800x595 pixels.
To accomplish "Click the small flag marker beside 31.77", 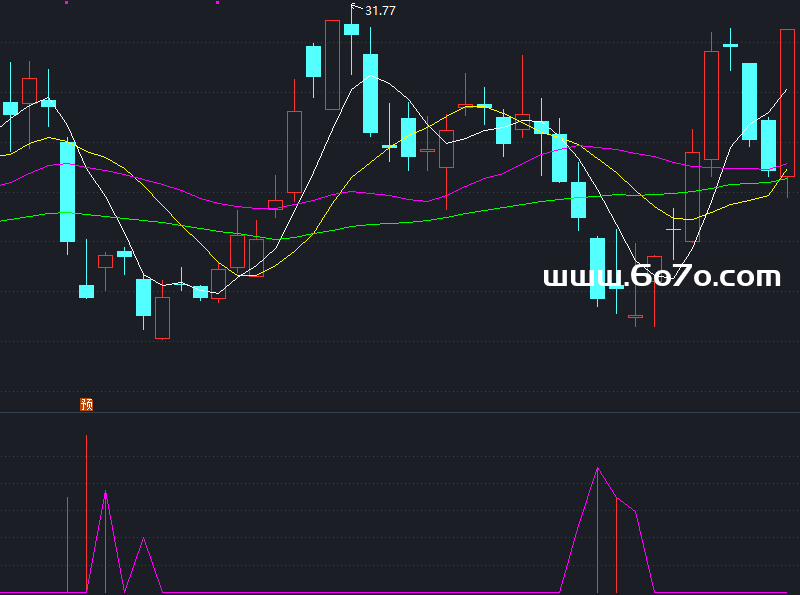I will [x=355, y=9].
